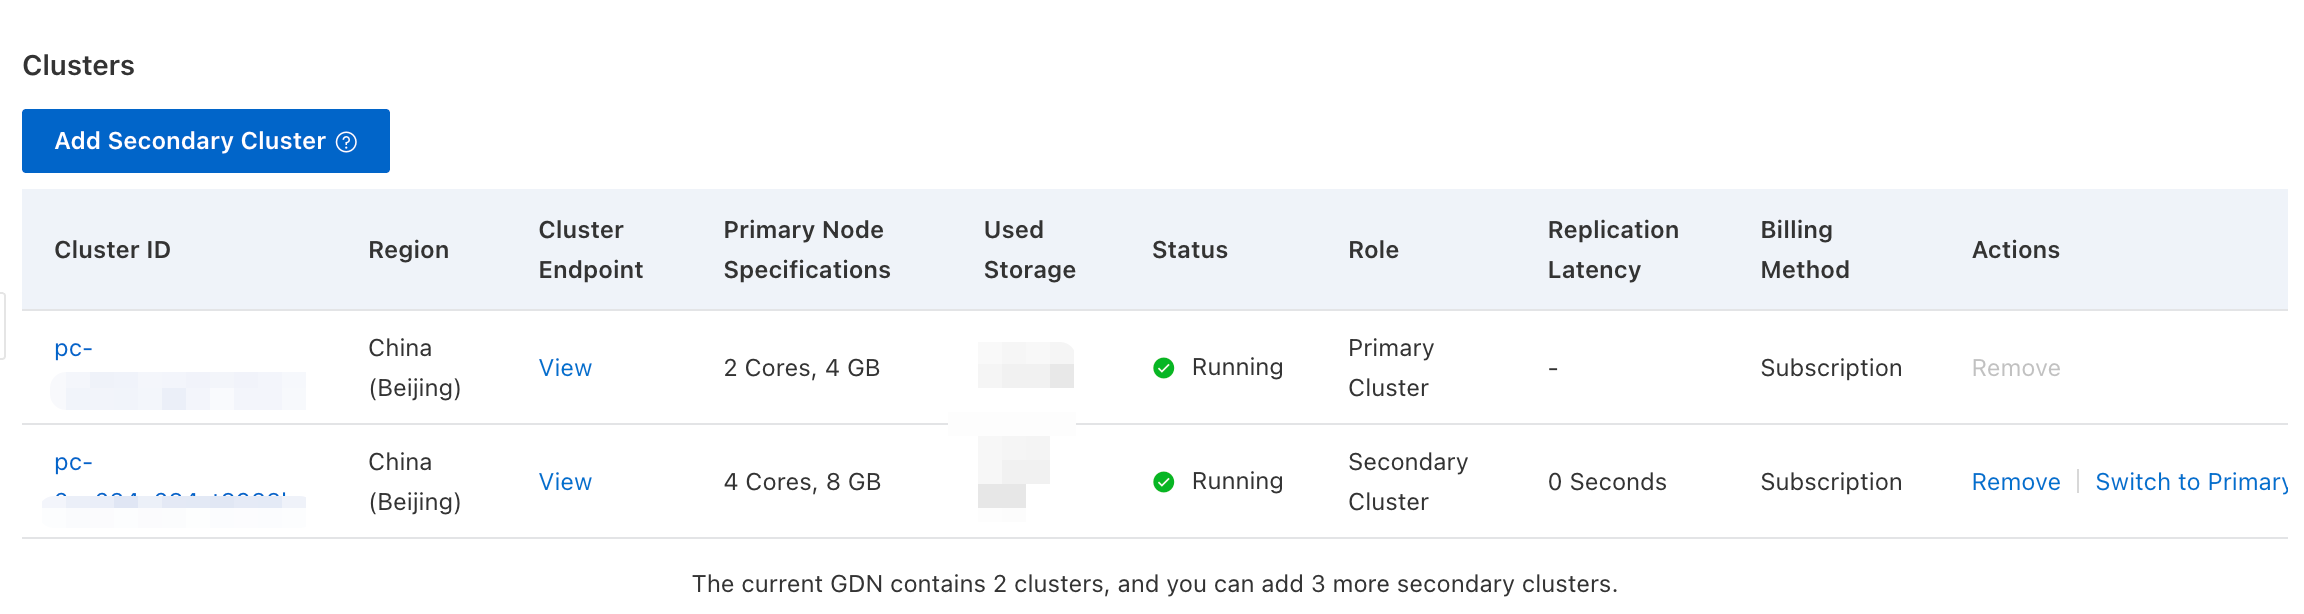Click the Used Storage column header
Viewport: 2304px width, 614px height.
tap(1029, 250)
